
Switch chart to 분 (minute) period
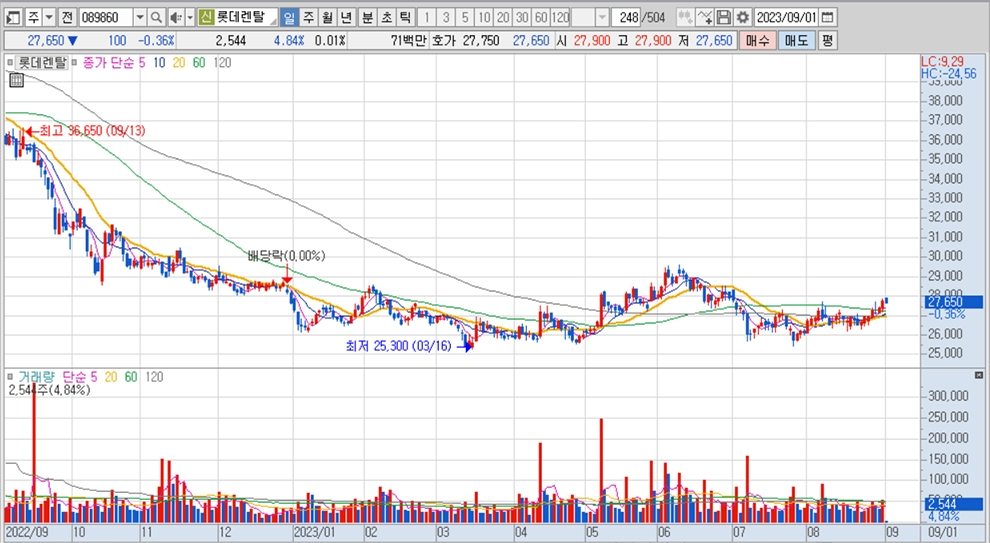pos(367,18)
